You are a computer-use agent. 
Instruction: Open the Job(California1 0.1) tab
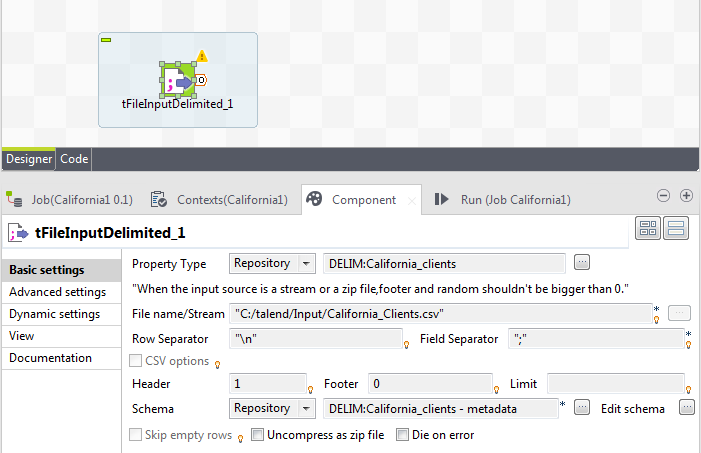pos(82,200)
